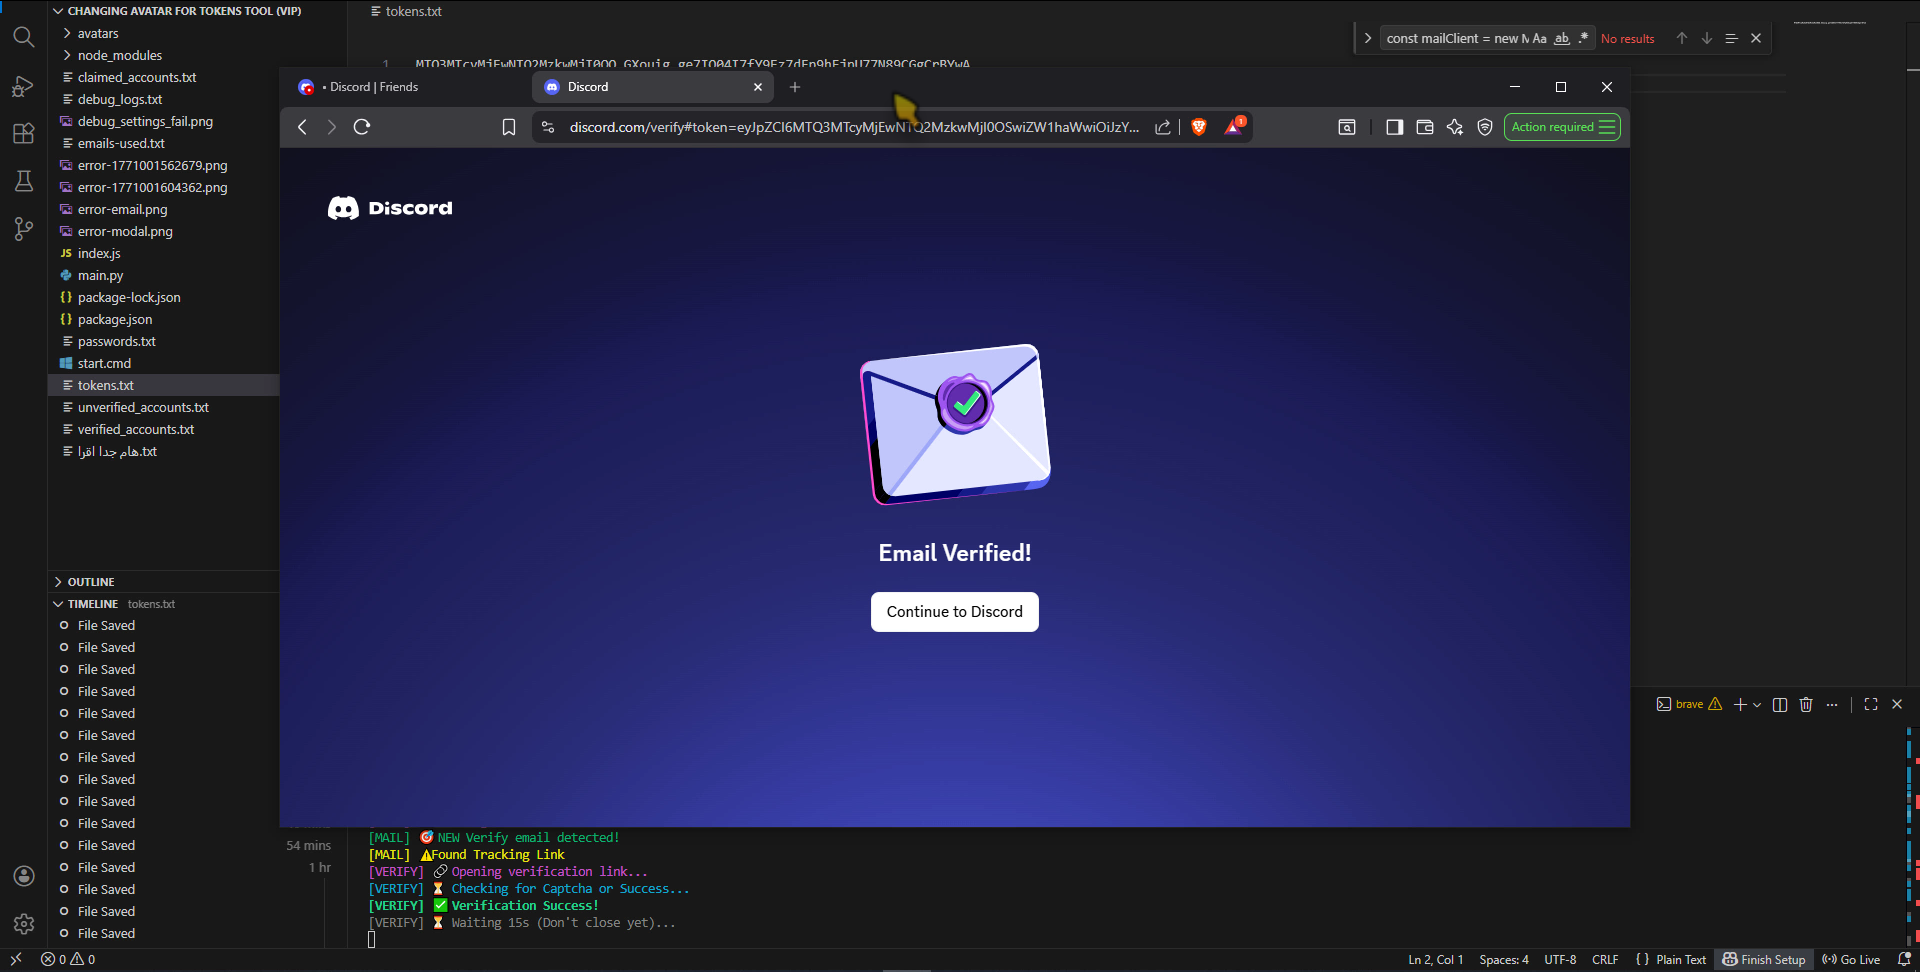This screenshot has width=1920, height=972.
Task: Open Brave Wallet from the toolbar
Action: click(x=1425, y=127)
